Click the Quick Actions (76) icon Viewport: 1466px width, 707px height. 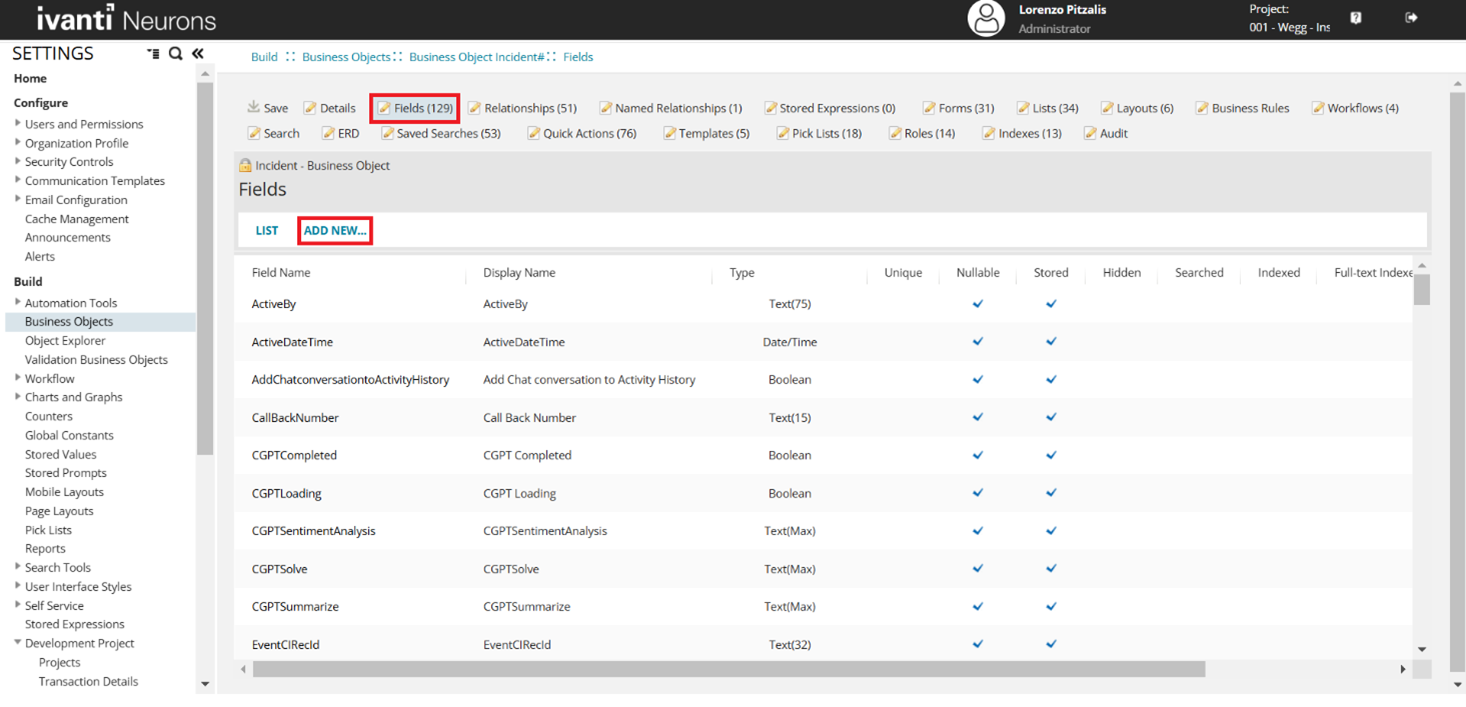[x=534, y=133]
